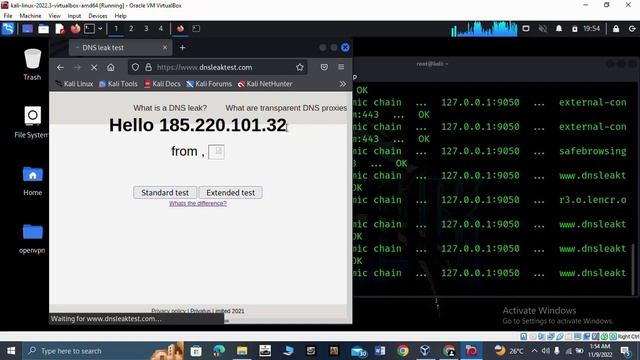Open the File System desktop icon
This screenshot has width=640, height=360.
tap(32, 122)
